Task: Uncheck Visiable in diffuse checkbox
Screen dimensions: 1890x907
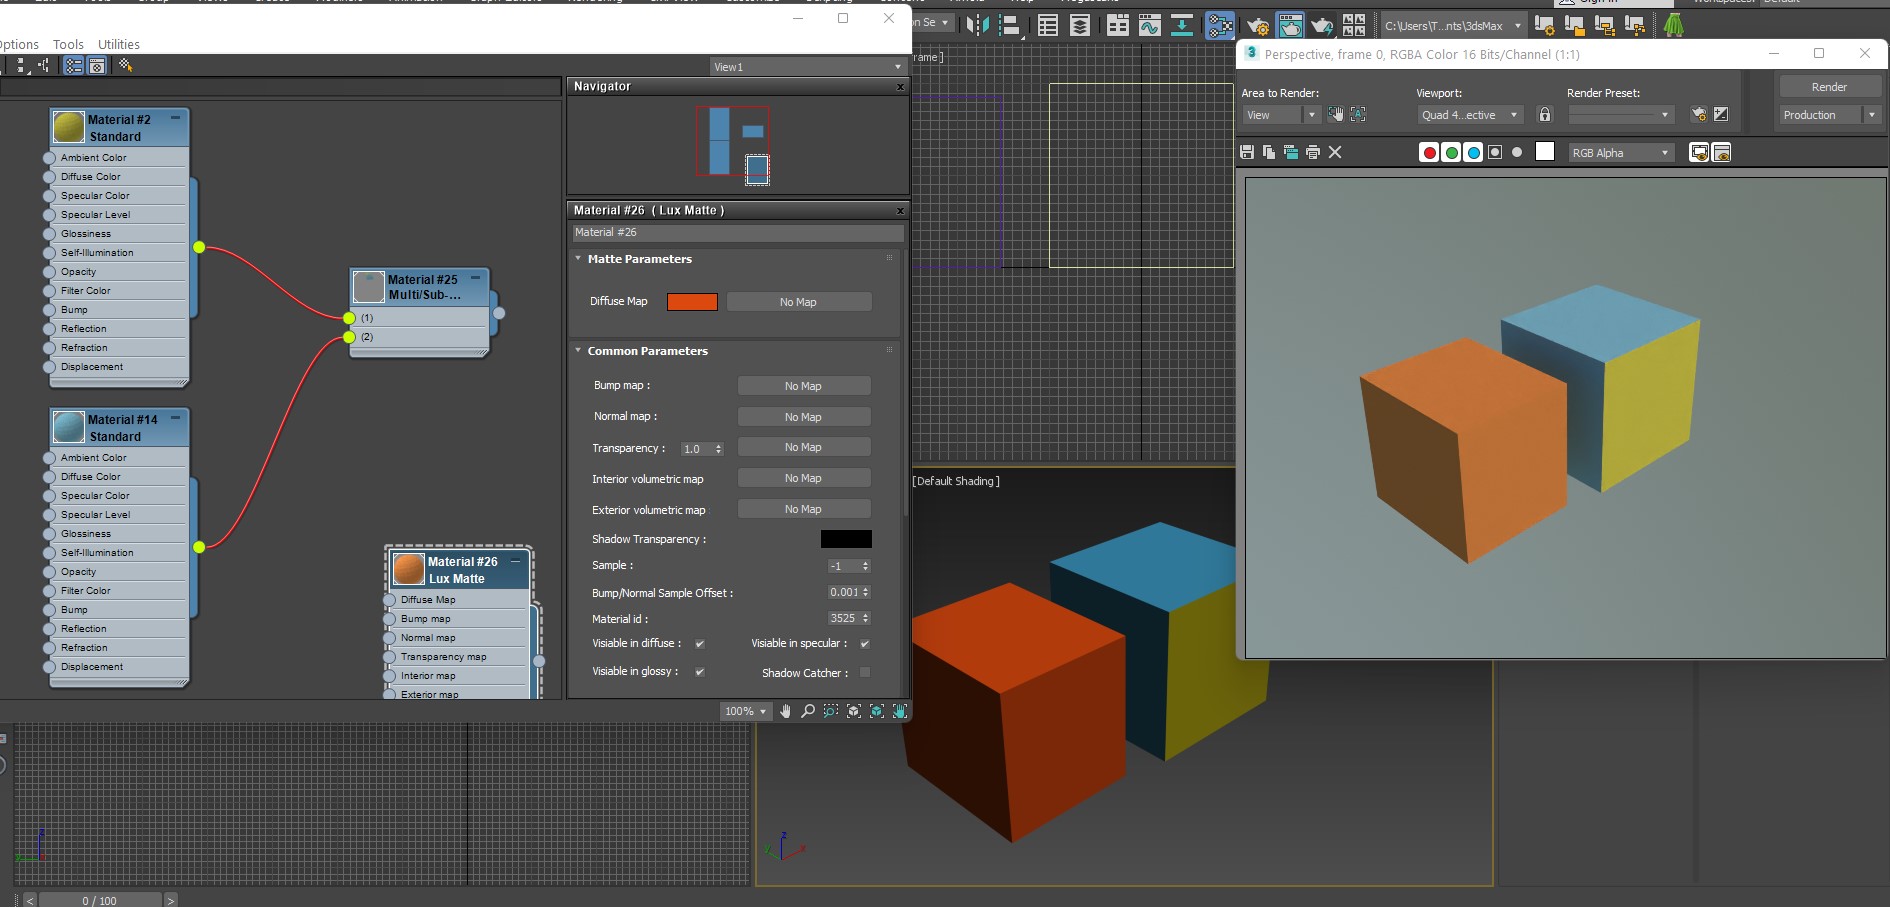Action: tap(700, 644)
